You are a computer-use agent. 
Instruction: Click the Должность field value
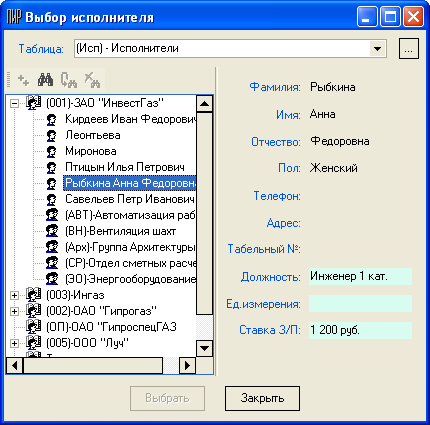point(360,276)
